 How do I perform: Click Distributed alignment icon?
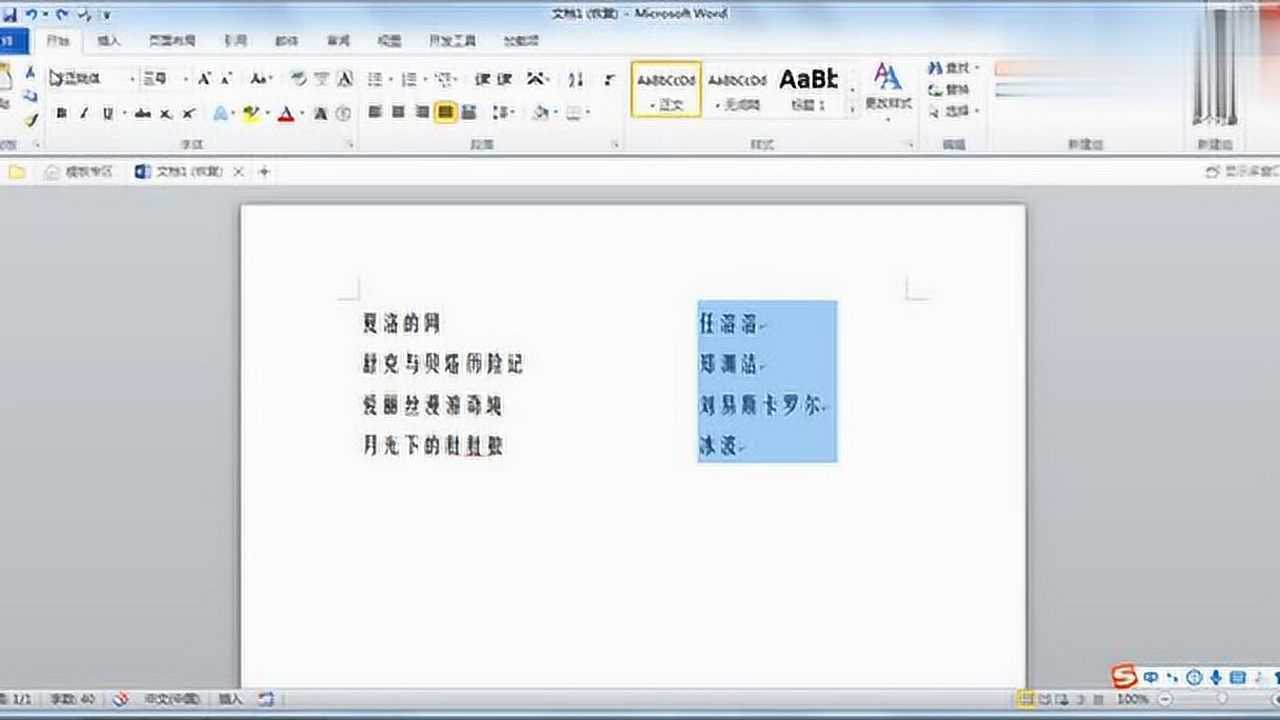click(x=468, y=112)
